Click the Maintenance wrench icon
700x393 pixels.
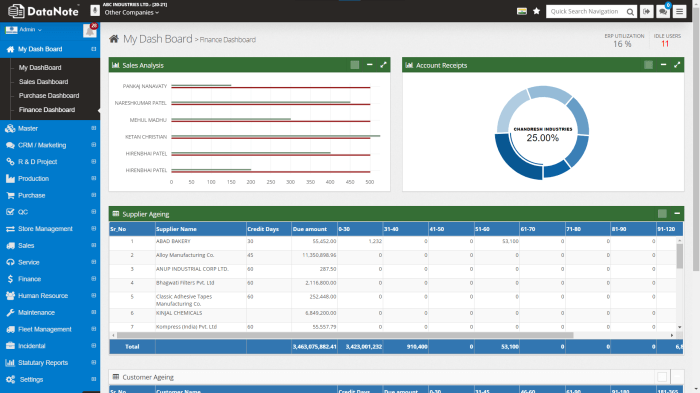pos(10,313)
